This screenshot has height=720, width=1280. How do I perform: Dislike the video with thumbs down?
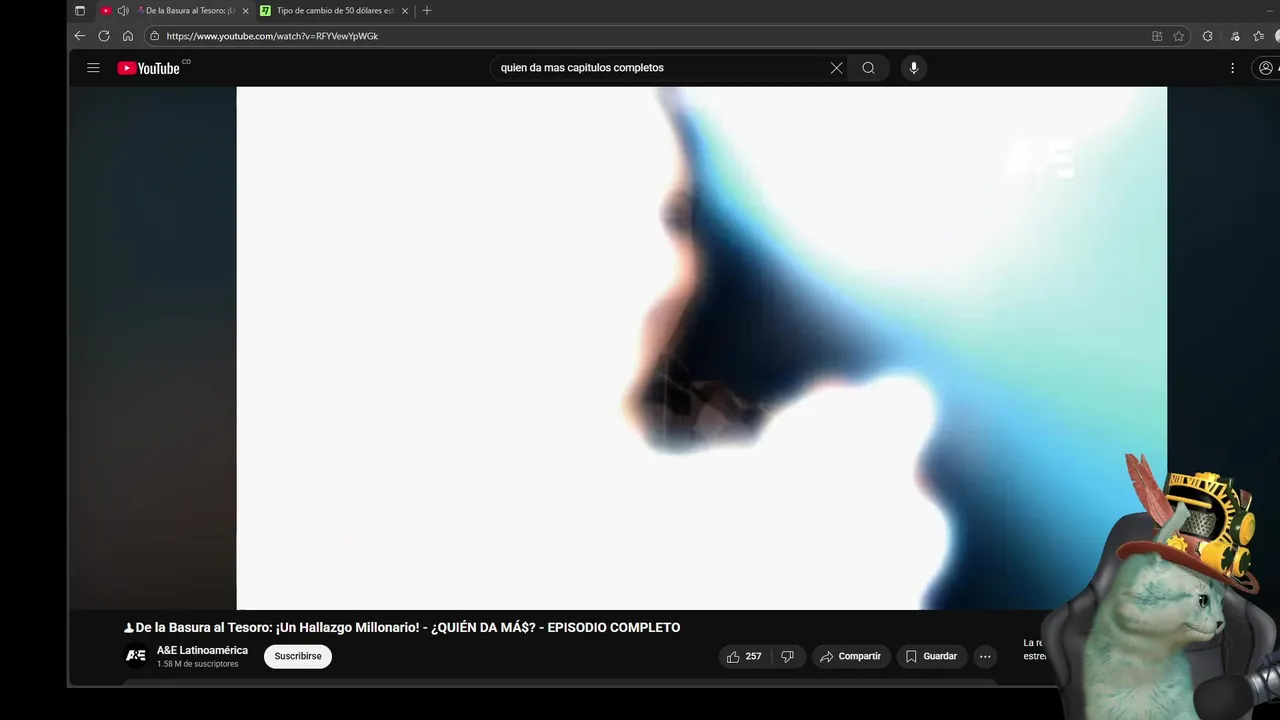[x=788, y=657]
